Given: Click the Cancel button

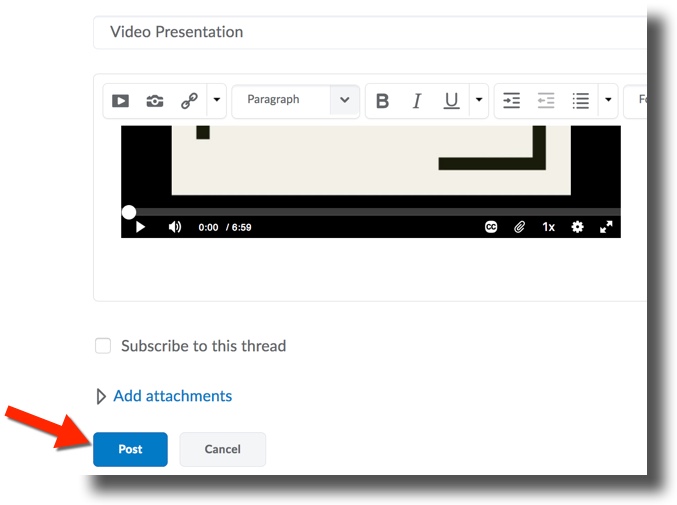Looking at the screenshot, I should coord(222,449).
